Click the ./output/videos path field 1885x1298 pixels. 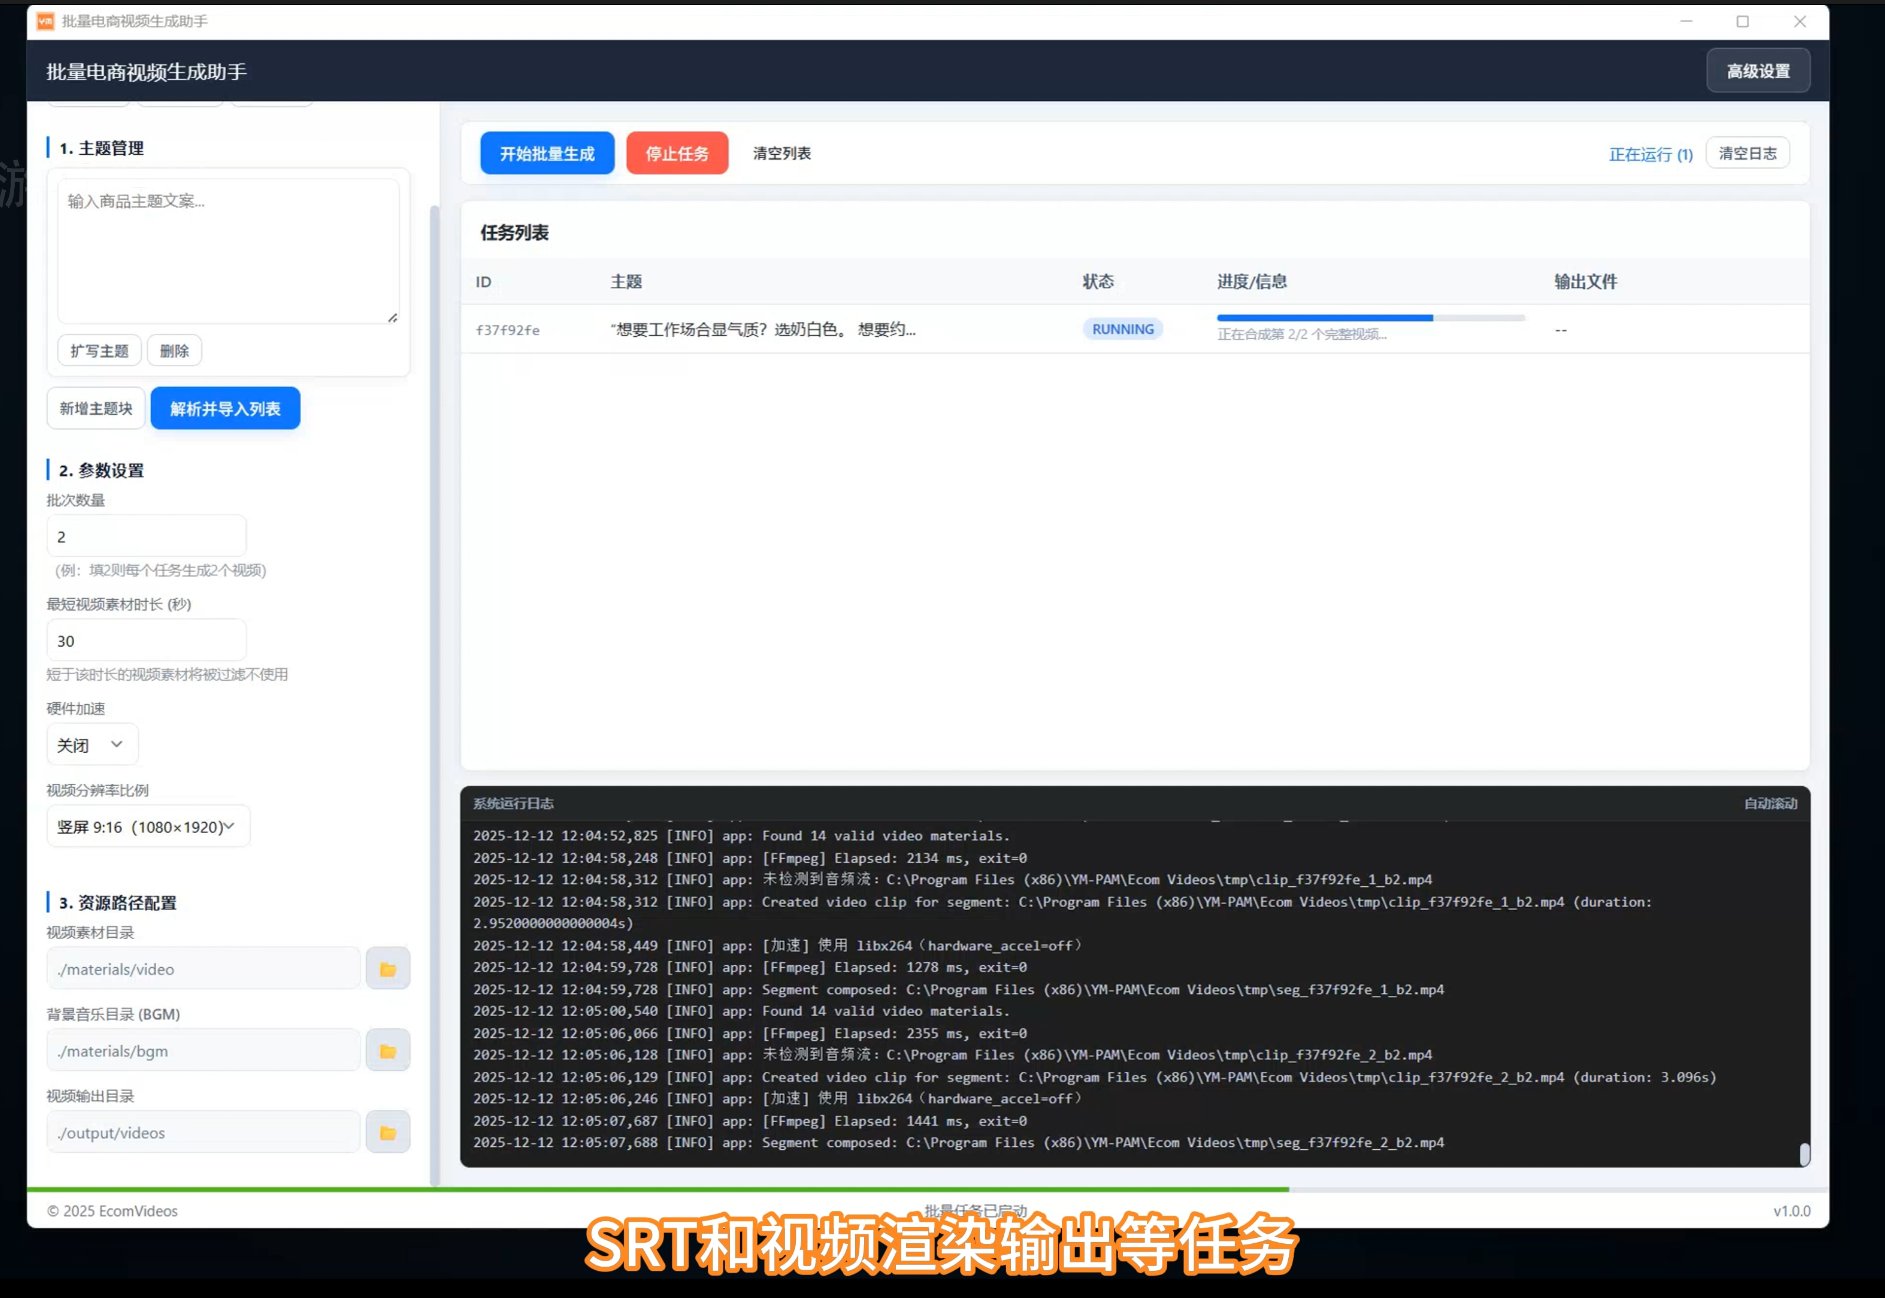point(203,1133)
